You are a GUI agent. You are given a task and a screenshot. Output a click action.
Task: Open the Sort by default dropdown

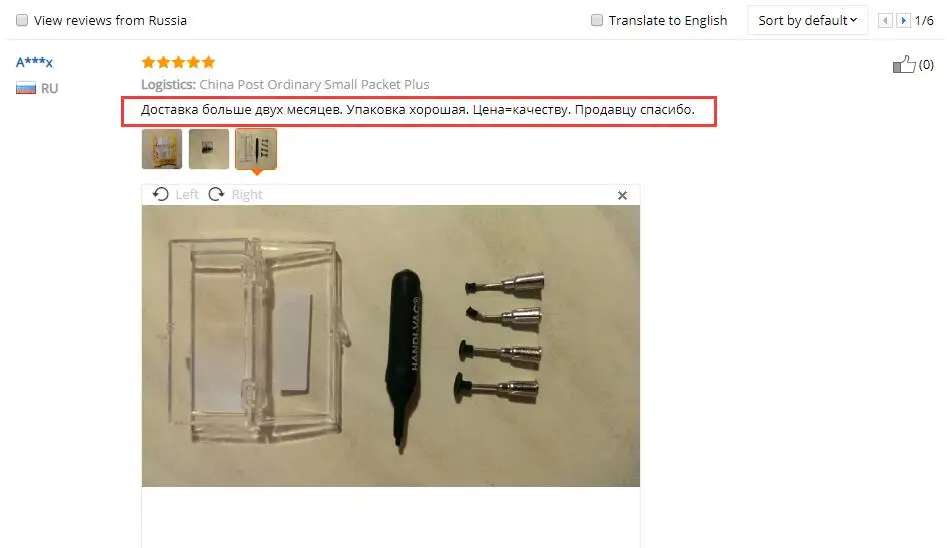[x=807, y=21]
